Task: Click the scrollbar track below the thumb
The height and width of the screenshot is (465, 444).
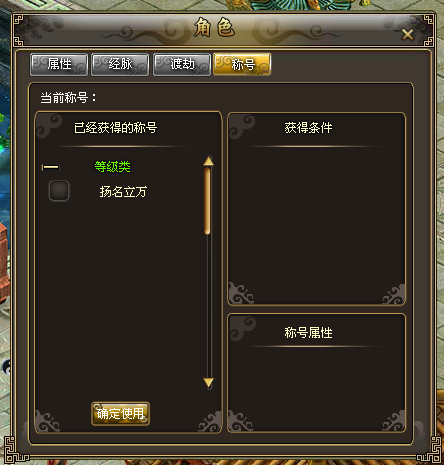Action: tap(209, 306)
